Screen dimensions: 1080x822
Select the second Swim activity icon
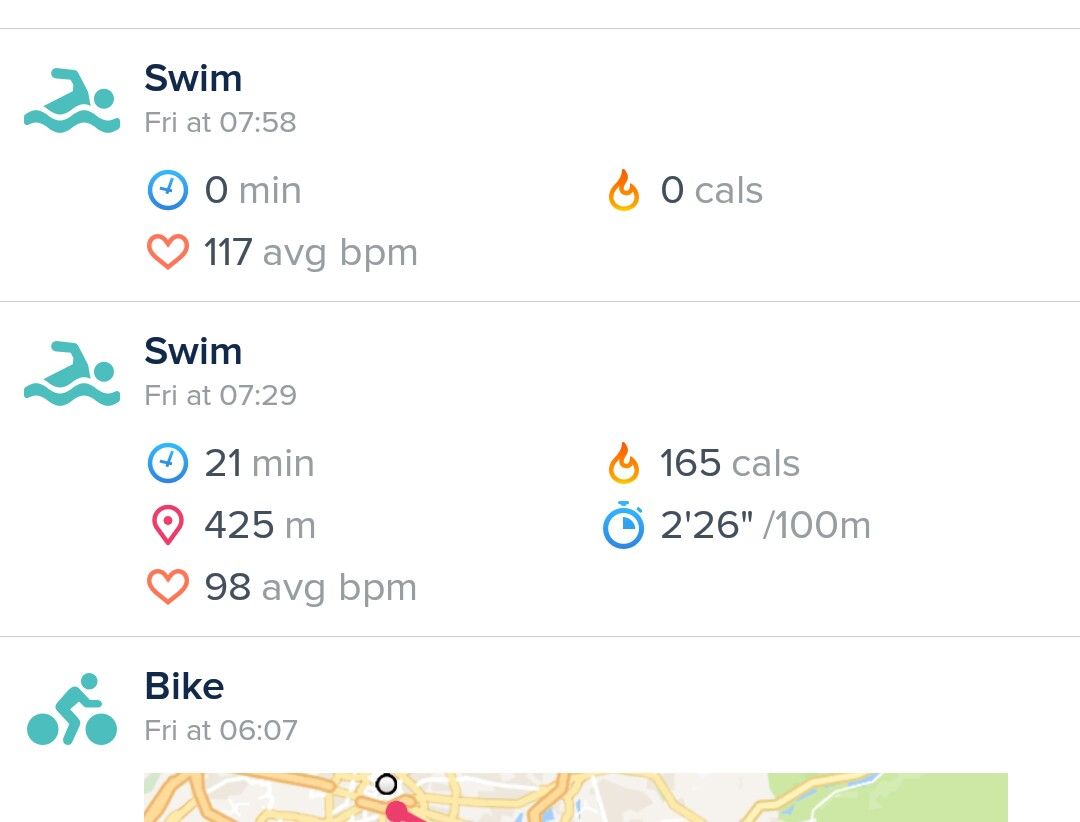71,371
